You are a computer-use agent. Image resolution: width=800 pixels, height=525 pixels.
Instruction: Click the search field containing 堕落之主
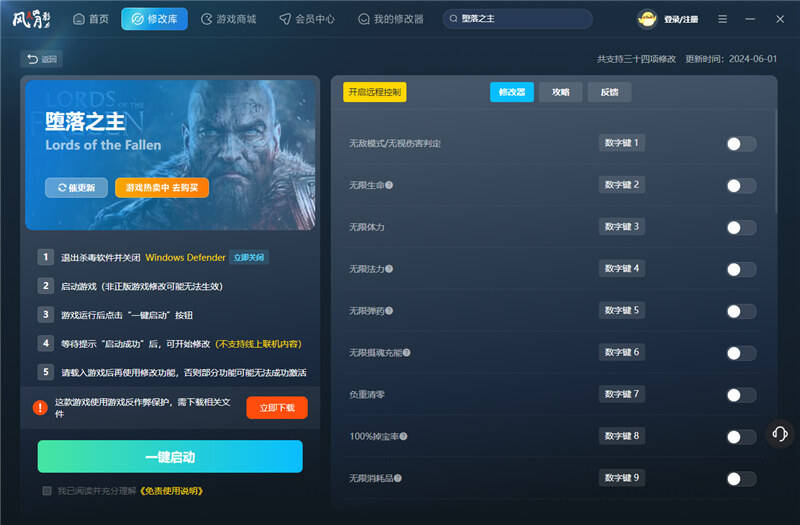[x=522, y=19]
